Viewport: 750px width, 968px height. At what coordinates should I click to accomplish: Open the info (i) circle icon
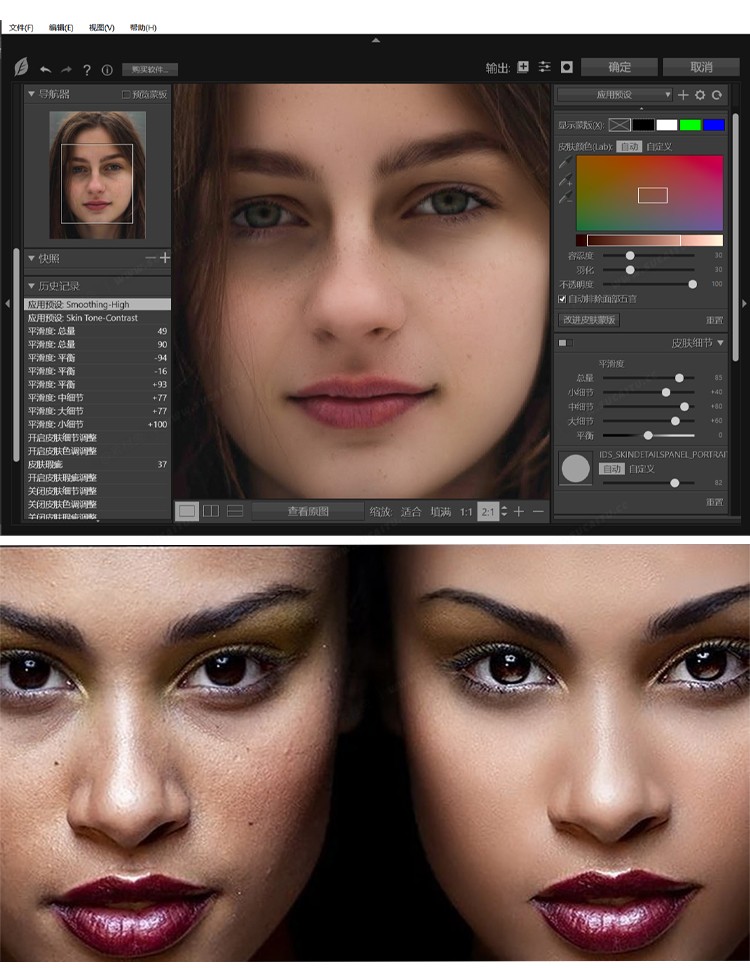click(x=107, y=70)
